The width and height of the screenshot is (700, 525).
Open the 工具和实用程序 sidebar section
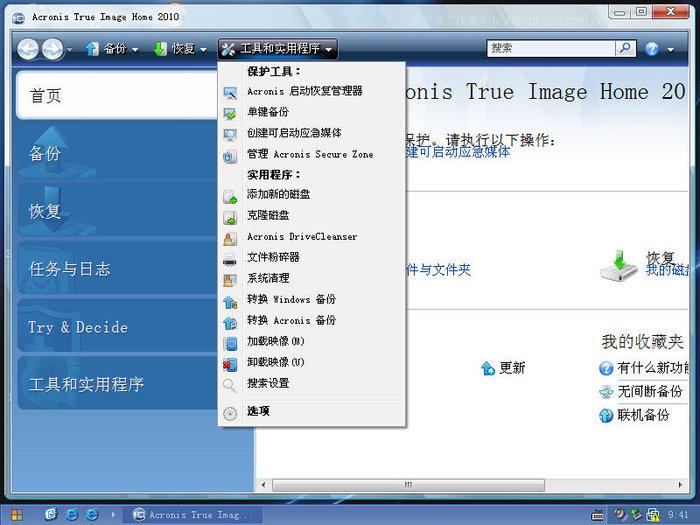(x=117, y=384)
